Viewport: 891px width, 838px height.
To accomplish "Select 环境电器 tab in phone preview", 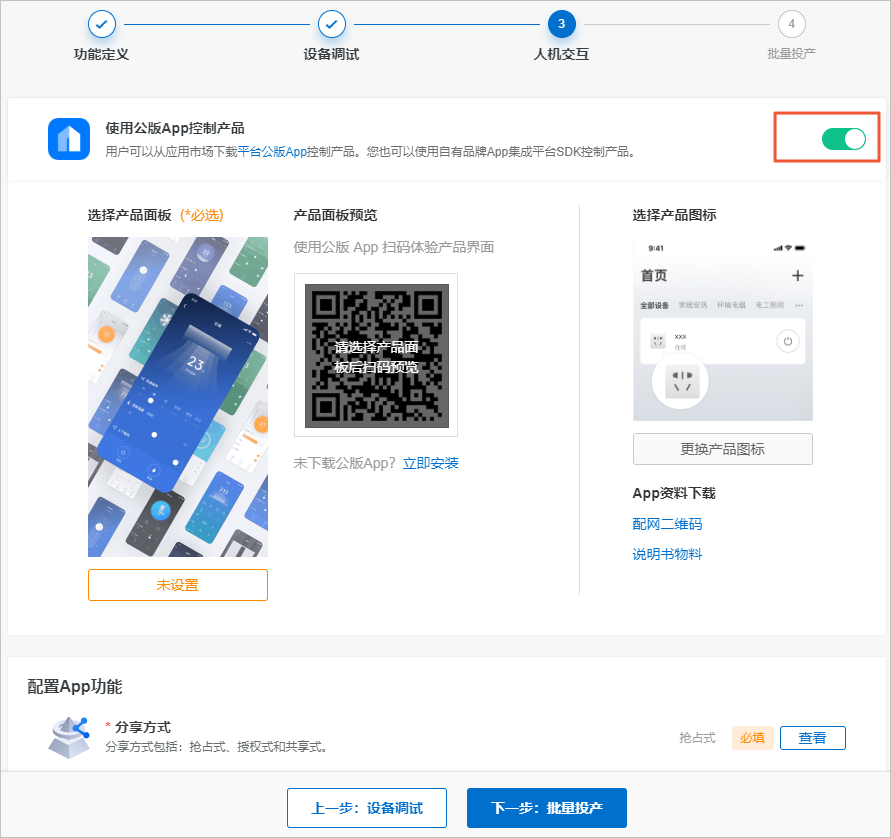I will (x=731, y=305).
